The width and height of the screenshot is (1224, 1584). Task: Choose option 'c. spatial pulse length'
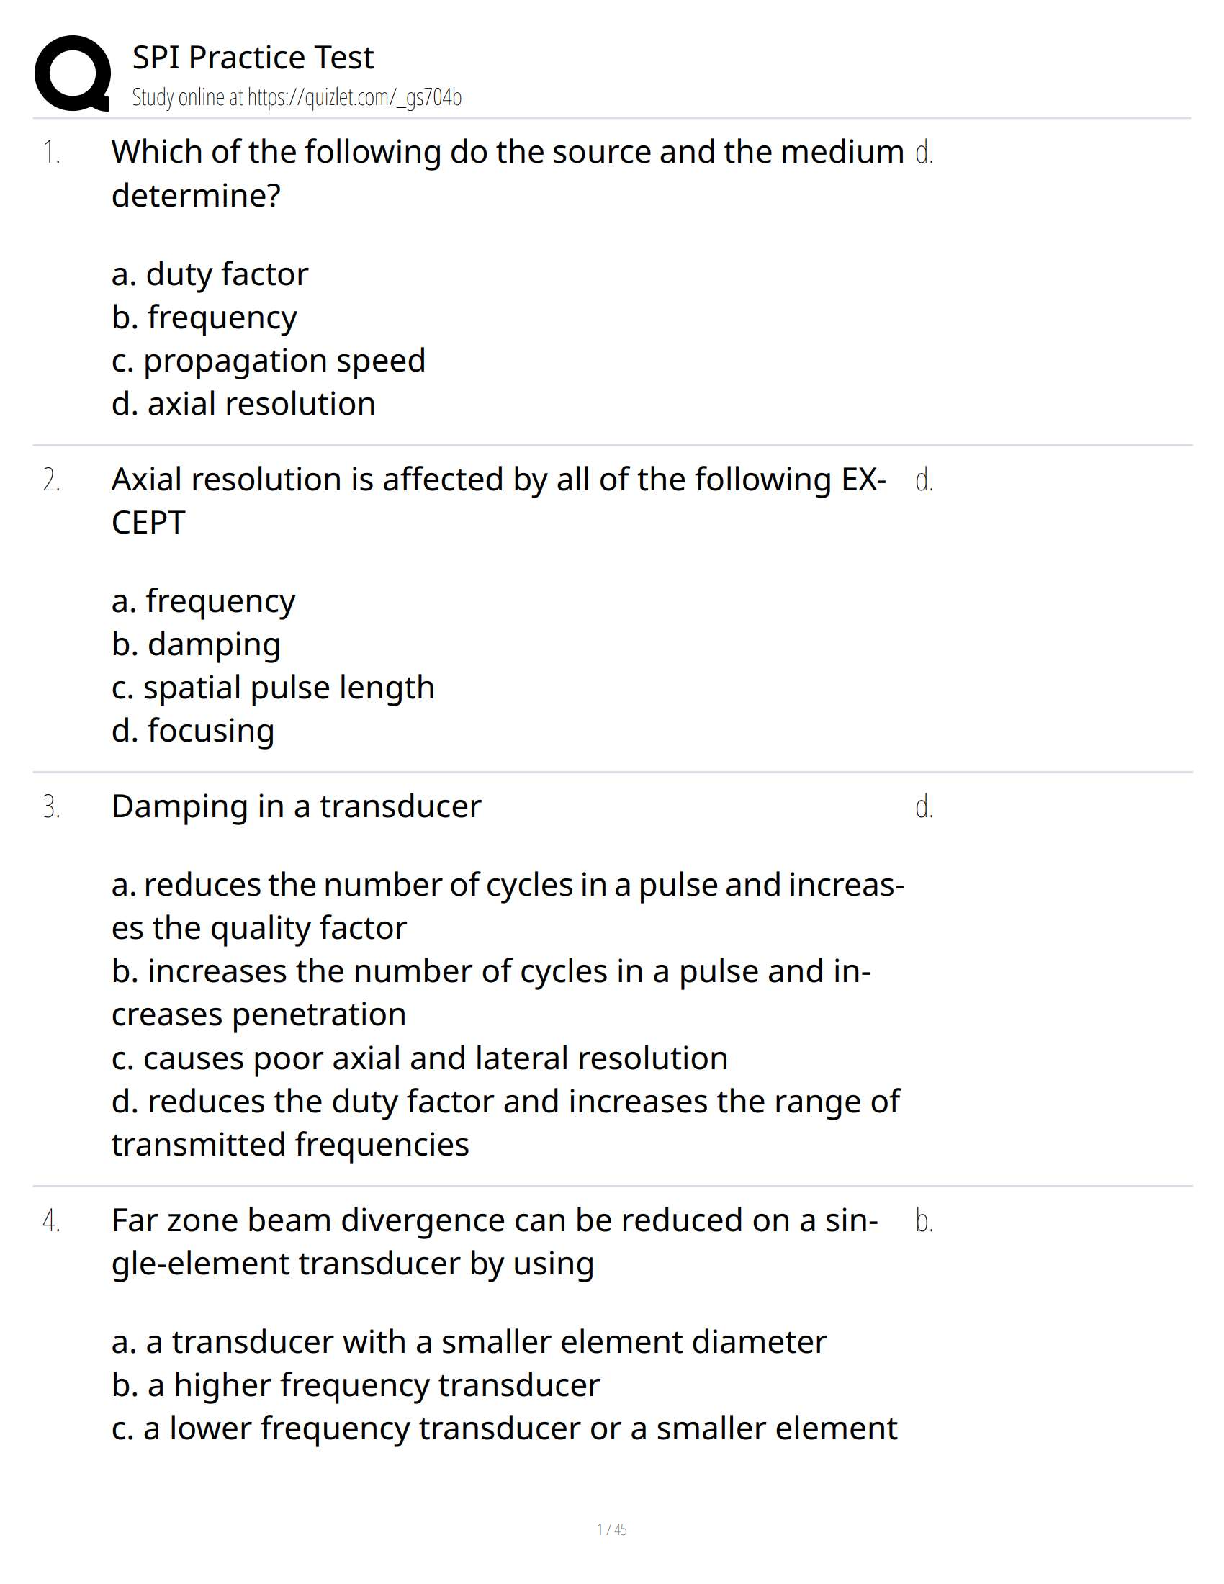tap(273, 688)
